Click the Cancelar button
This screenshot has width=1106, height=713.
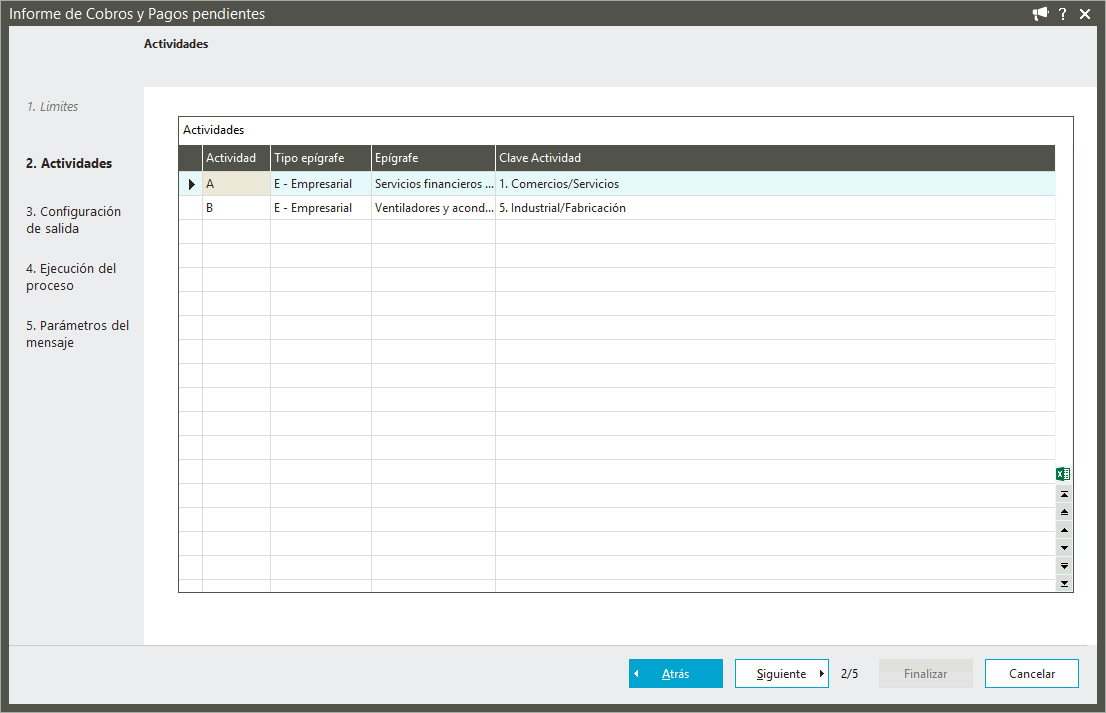coord(1031,674)
